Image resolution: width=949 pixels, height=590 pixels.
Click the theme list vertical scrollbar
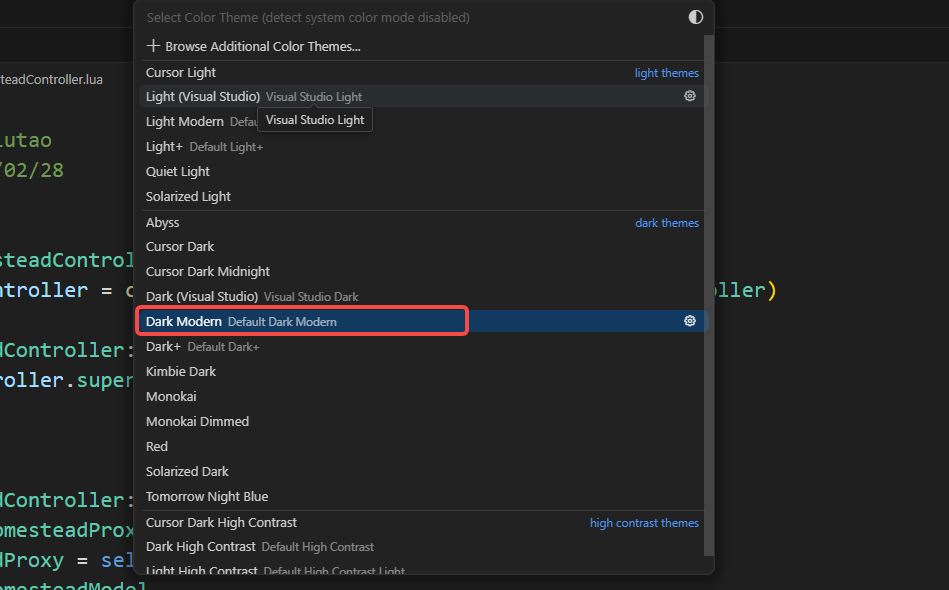[709, 295]
